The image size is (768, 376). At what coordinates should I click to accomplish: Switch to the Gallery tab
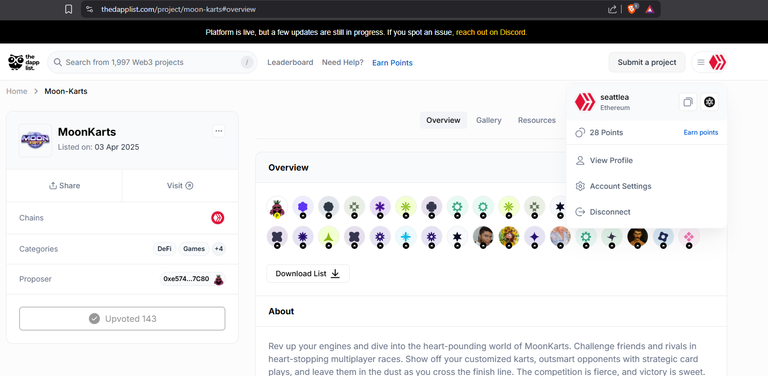point(488,120)
